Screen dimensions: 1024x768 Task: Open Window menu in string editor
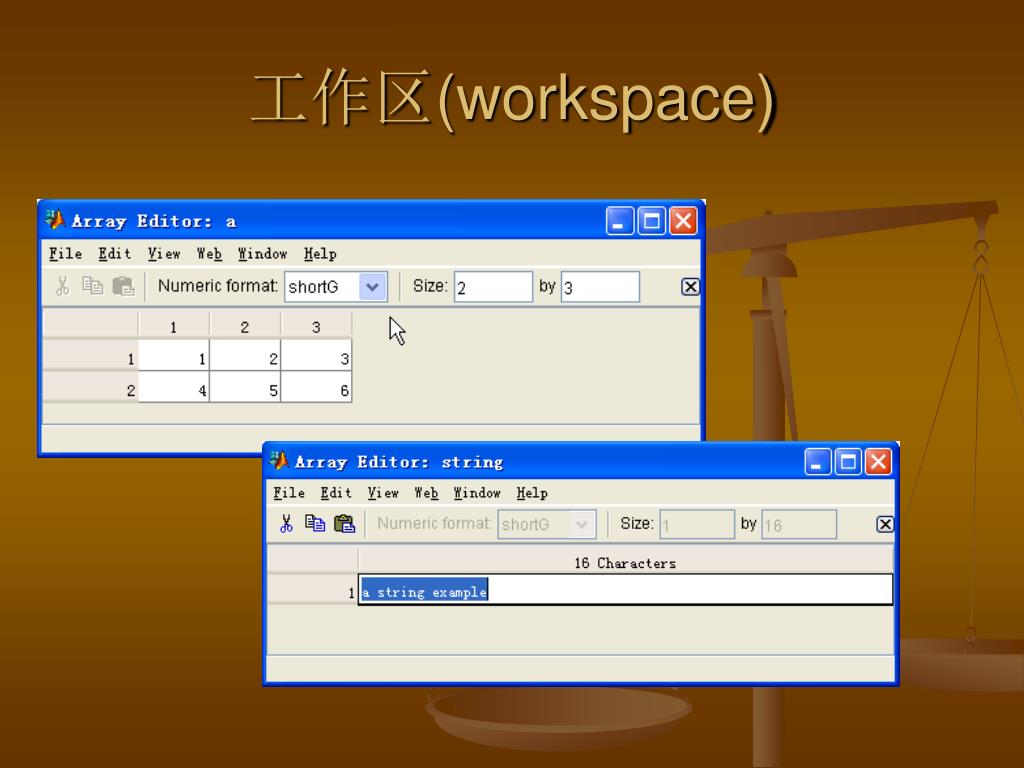click(x=477, y=493)
